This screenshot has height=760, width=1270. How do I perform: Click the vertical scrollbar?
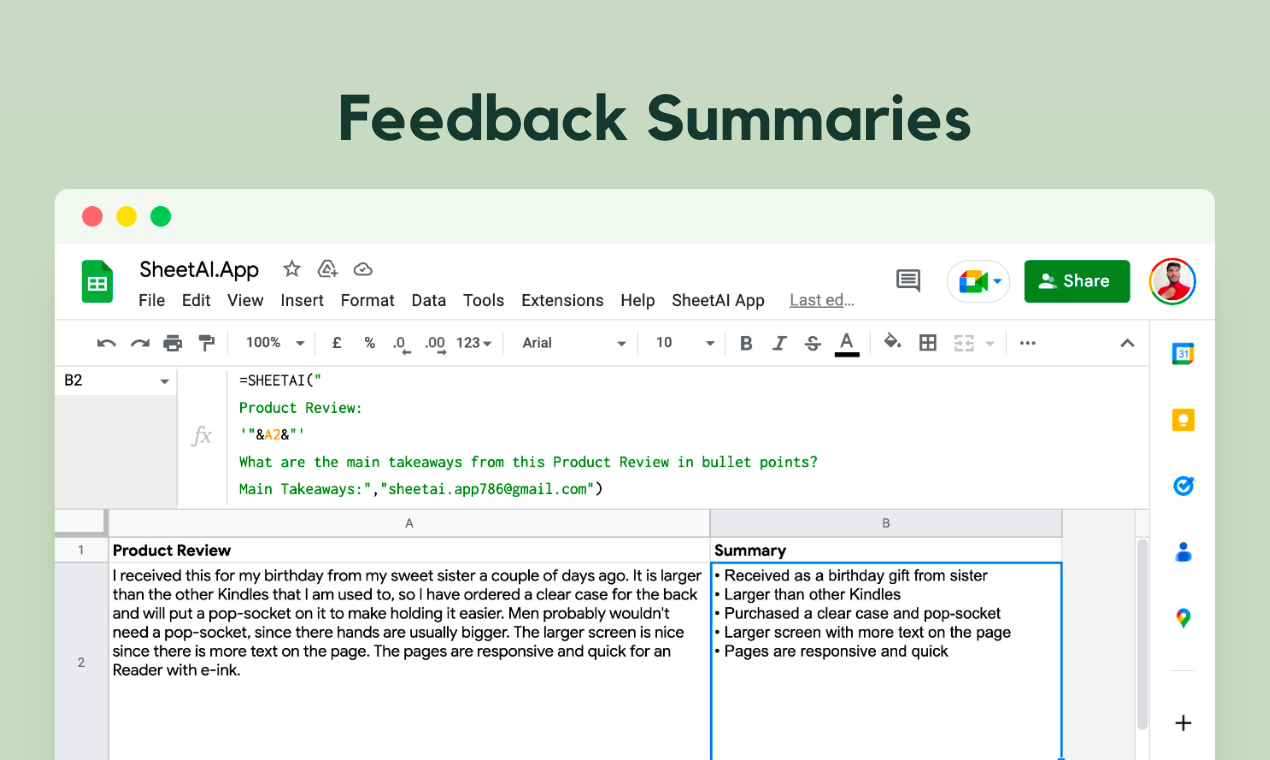(x=1142, y=634)
